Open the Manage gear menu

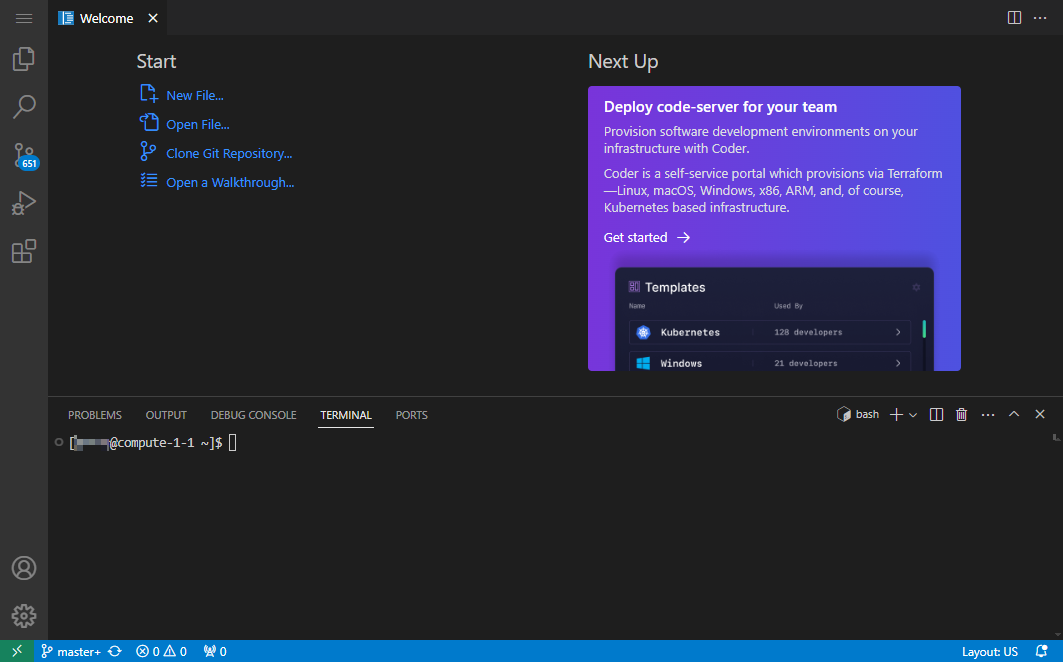pyautogui.click(x=24, y=616)
